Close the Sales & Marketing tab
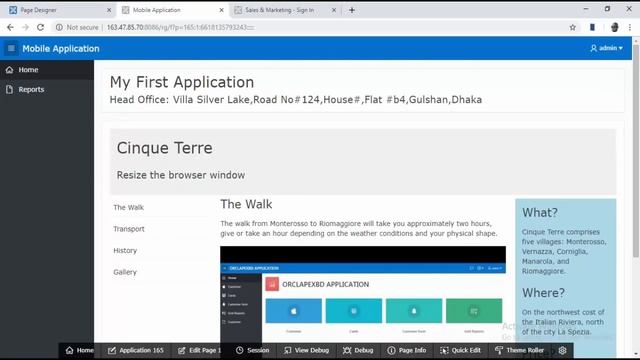 pos(334,10)
